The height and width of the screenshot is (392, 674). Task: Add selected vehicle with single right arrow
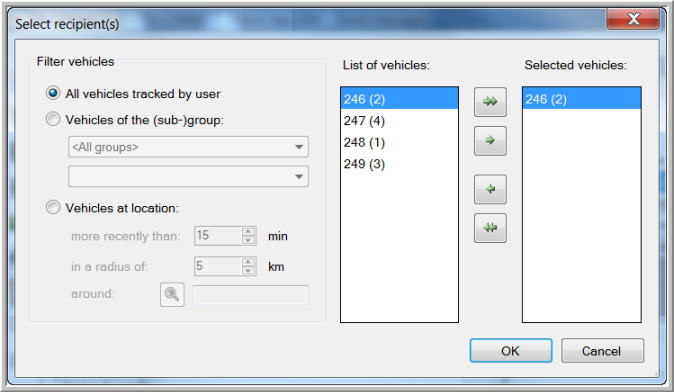pos(490,141)
